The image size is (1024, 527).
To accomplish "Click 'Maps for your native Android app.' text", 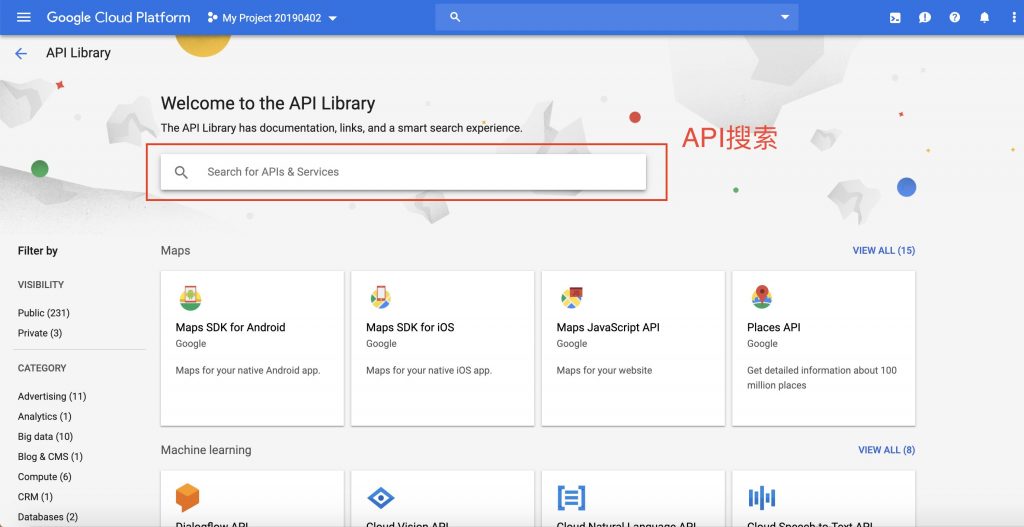I will click(248, 370).
